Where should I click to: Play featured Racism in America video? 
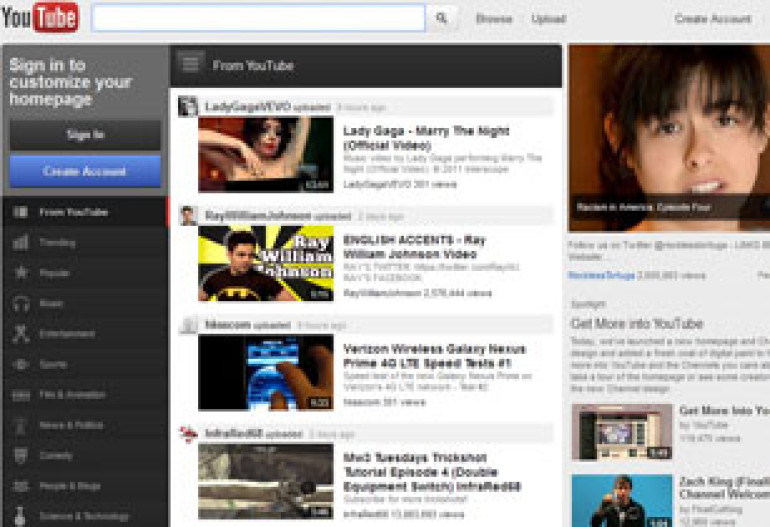669,138
